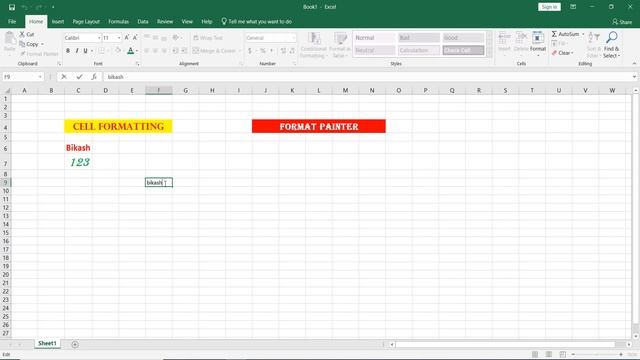Zoom out with the minus button
This screenshot has height=360, width=640.
(x=573, y=354)
